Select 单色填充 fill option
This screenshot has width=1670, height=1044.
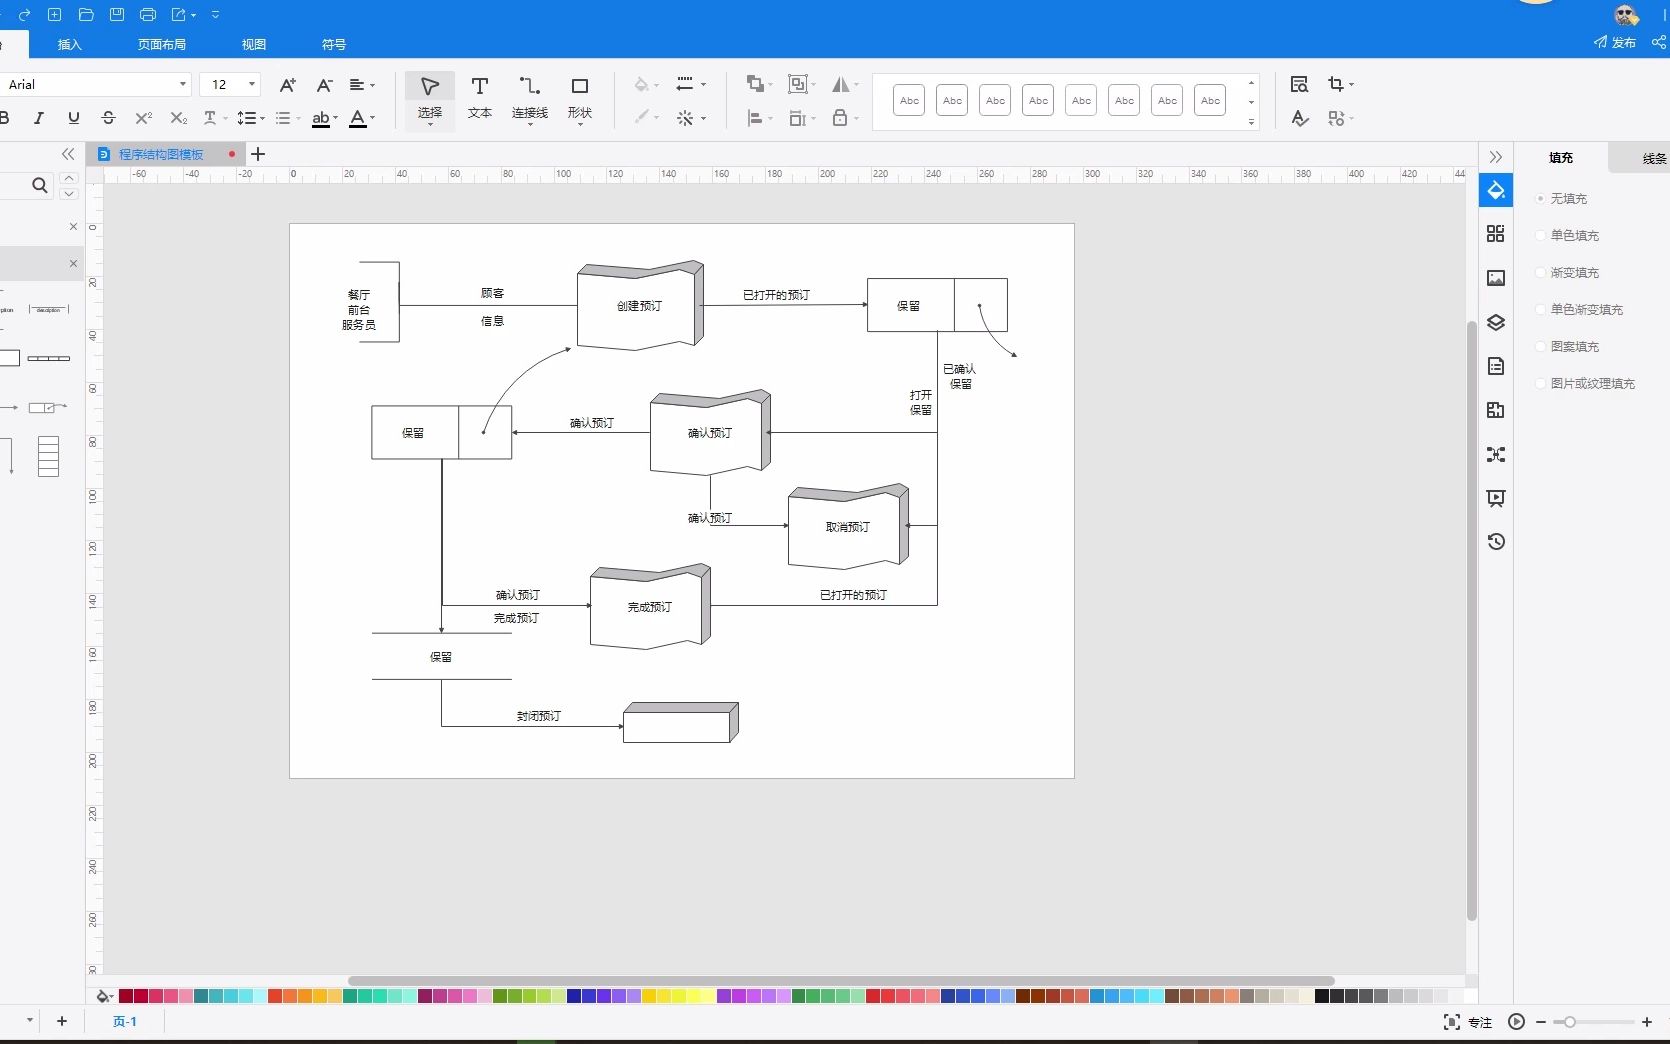coord(1568,236)
